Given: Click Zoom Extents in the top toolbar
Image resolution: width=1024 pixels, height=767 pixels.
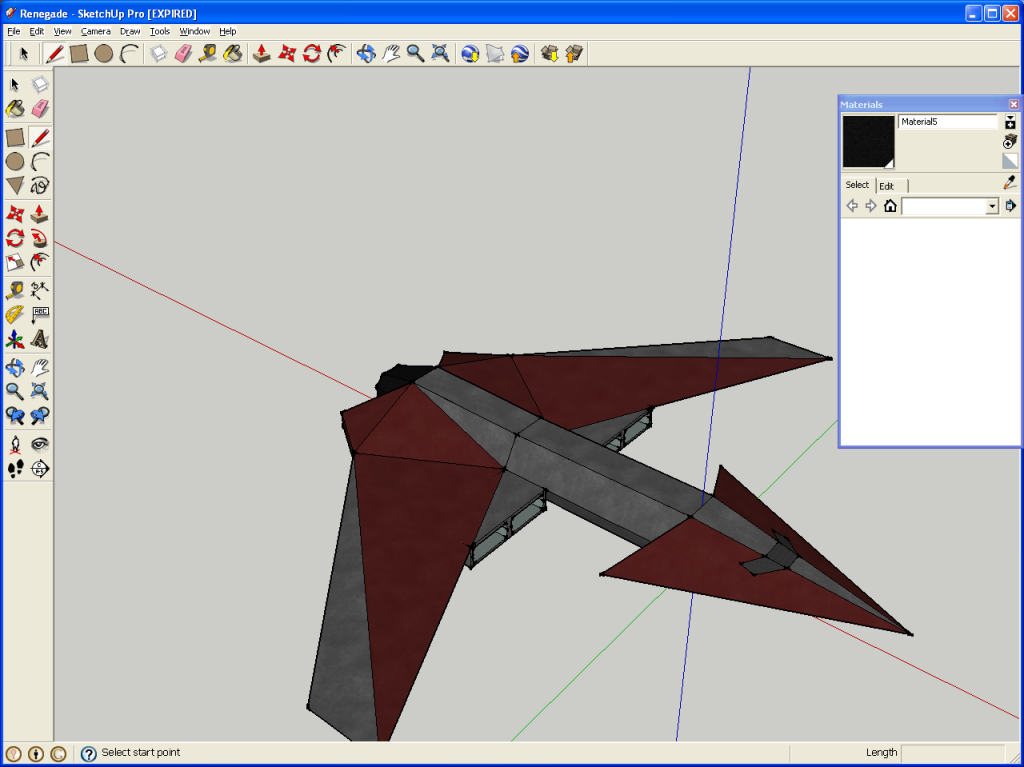Looking at the screenshot, I should pyautogui.click(x=440, y=54).
